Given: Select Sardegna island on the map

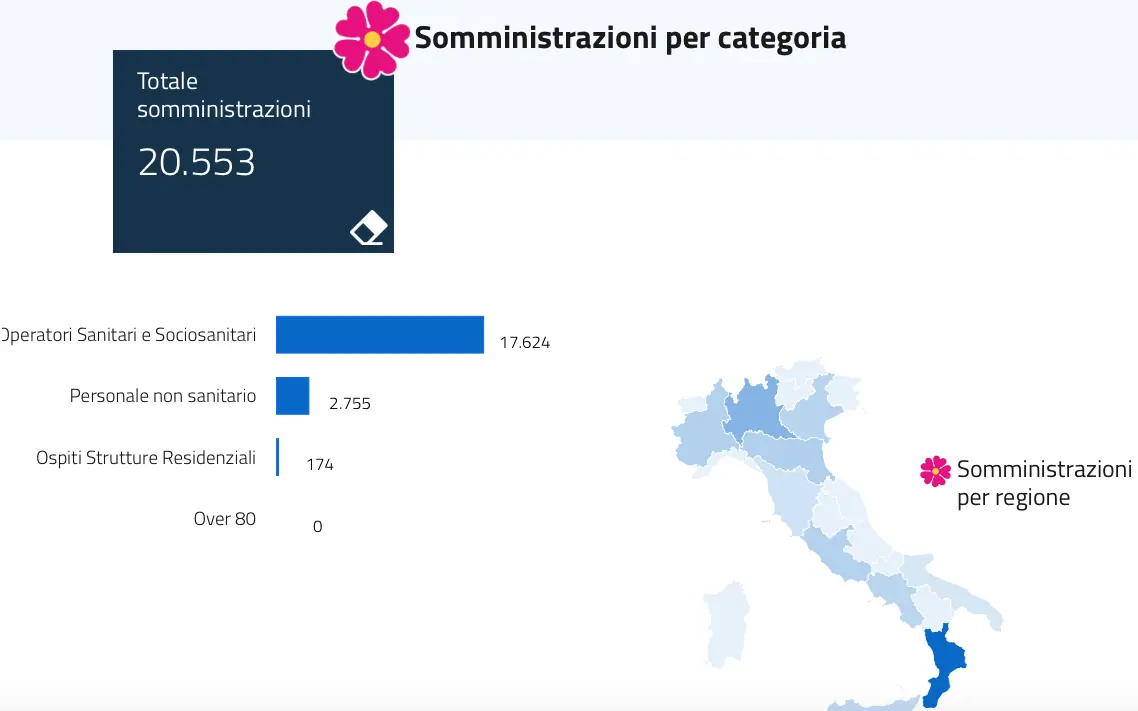Looking at the screenshot, I should tap(728, 624).
